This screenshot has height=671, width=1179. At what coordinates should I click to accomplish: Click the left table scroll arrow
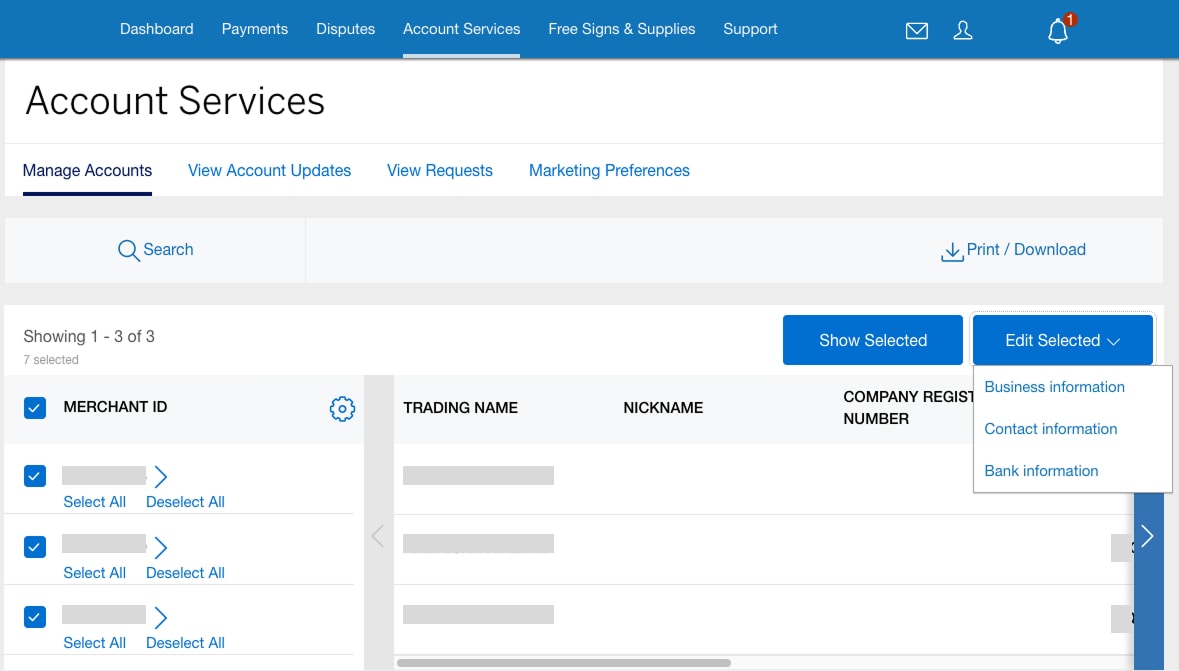pos(378,536)
